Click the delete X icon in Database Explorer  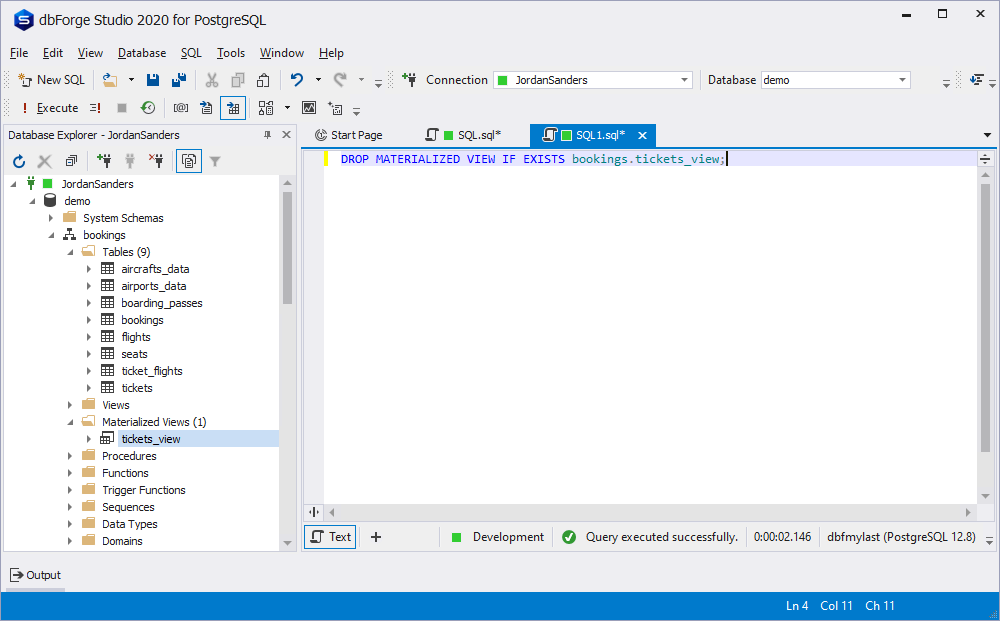coord(45,161)
